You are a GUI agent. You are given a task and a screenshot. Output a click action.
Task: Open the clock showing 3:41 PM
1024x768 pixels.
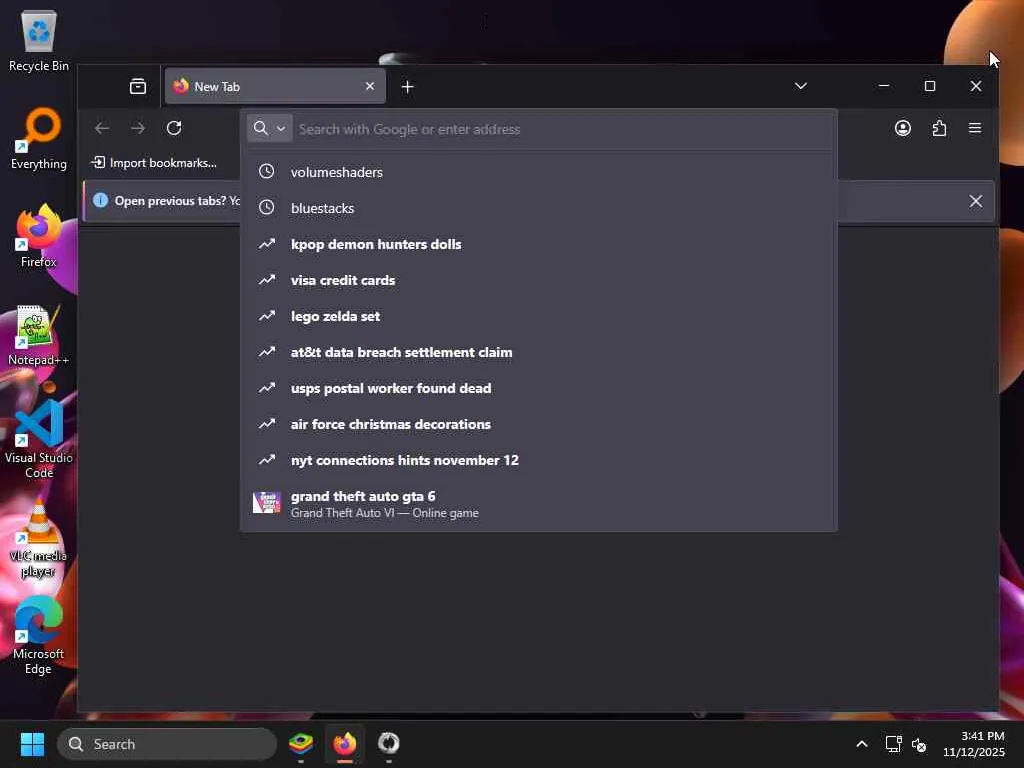(974, 744)
